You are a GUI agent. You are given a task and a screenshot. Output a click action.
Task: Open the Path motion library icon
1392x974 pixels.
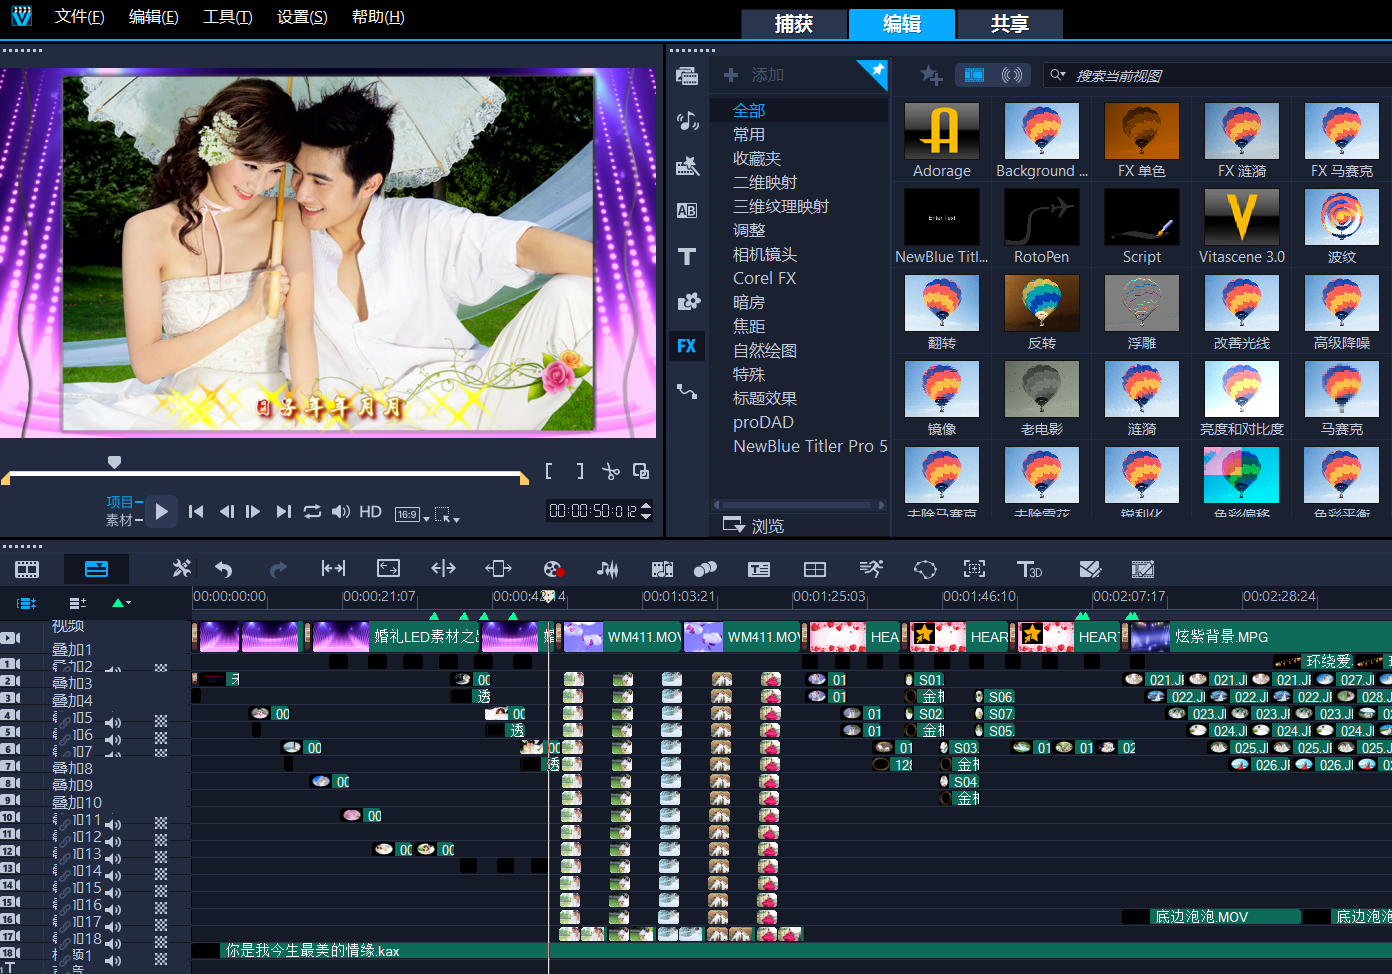pos(687,391)
